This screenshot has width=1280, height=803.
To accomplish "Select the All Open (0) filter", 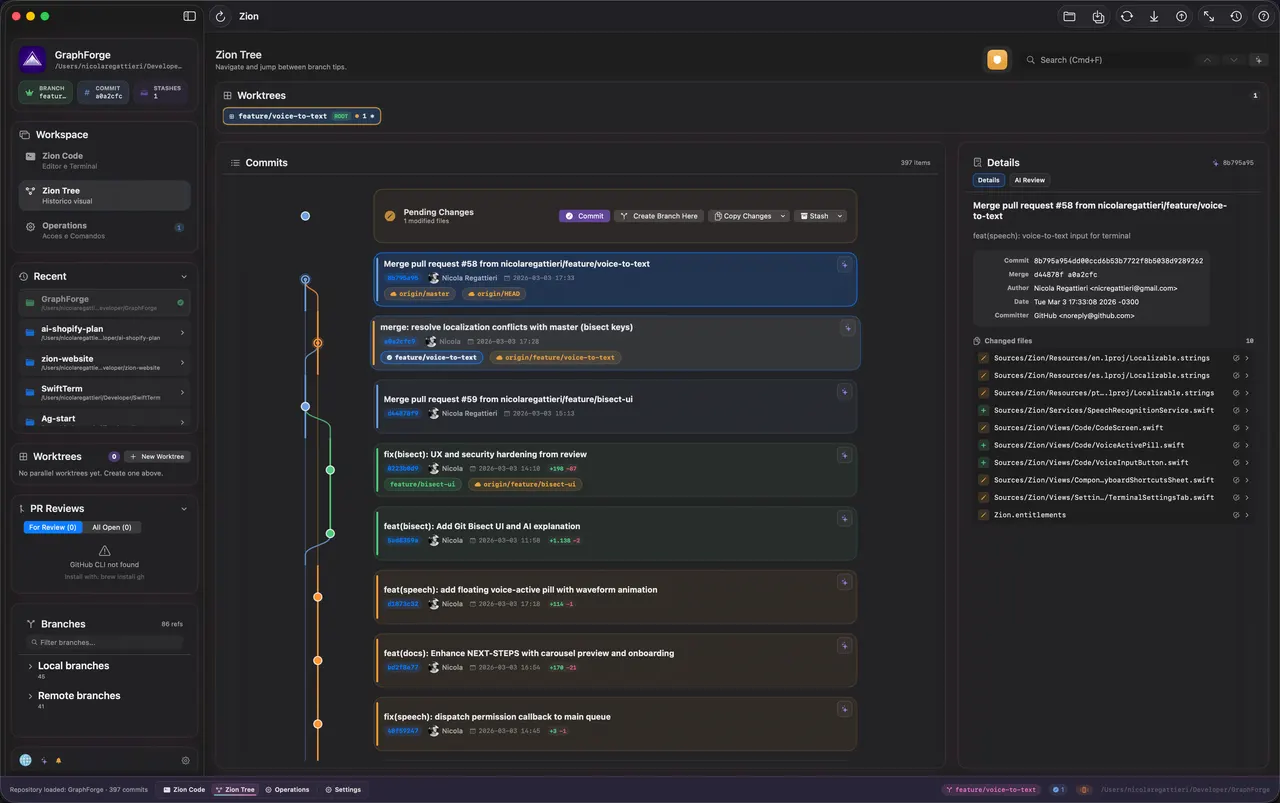I will tap(111, 527).
